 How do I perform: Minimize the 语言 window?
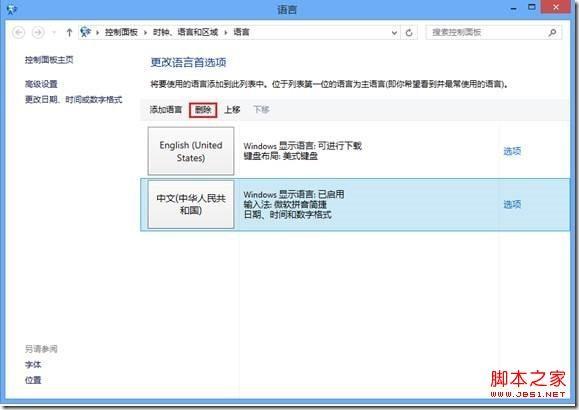click(514, 8)
